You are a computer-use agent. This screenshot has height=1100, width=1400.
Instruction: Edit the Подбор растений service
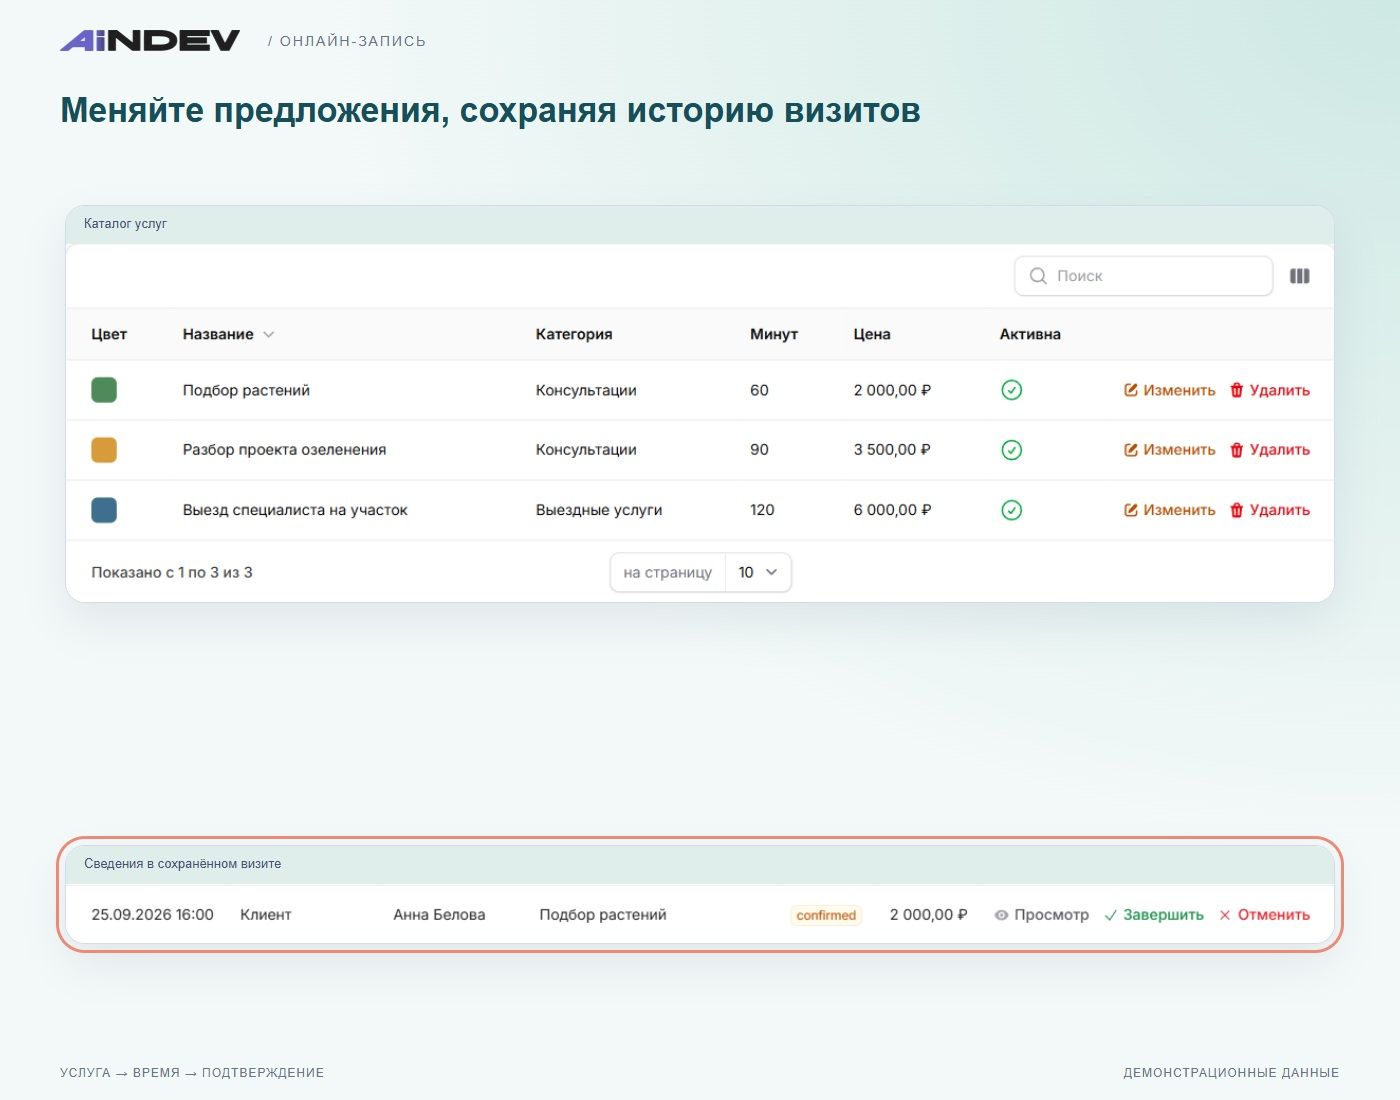pyautogui.click(x=1169, y=390)
